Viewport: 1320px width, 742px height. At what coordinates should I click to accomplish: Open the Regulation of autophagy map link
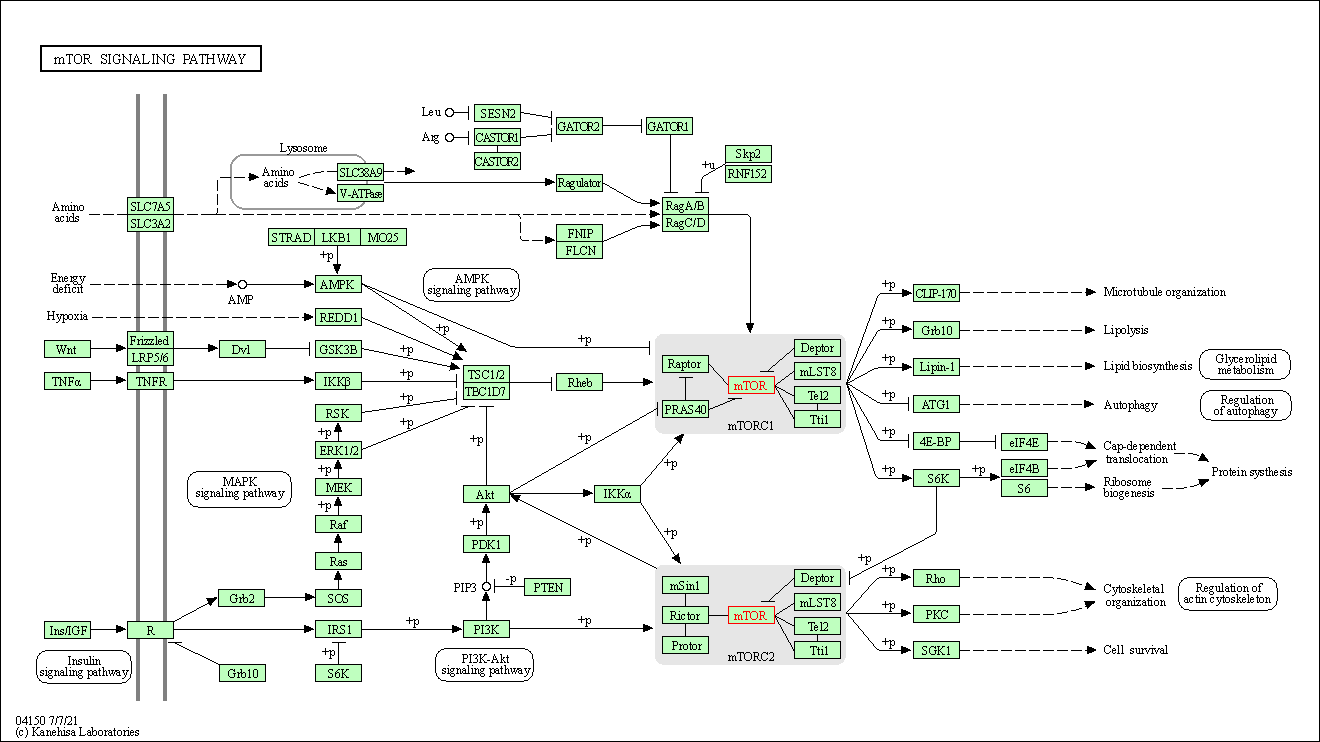pyautogui.click(x=1245, y=405)
